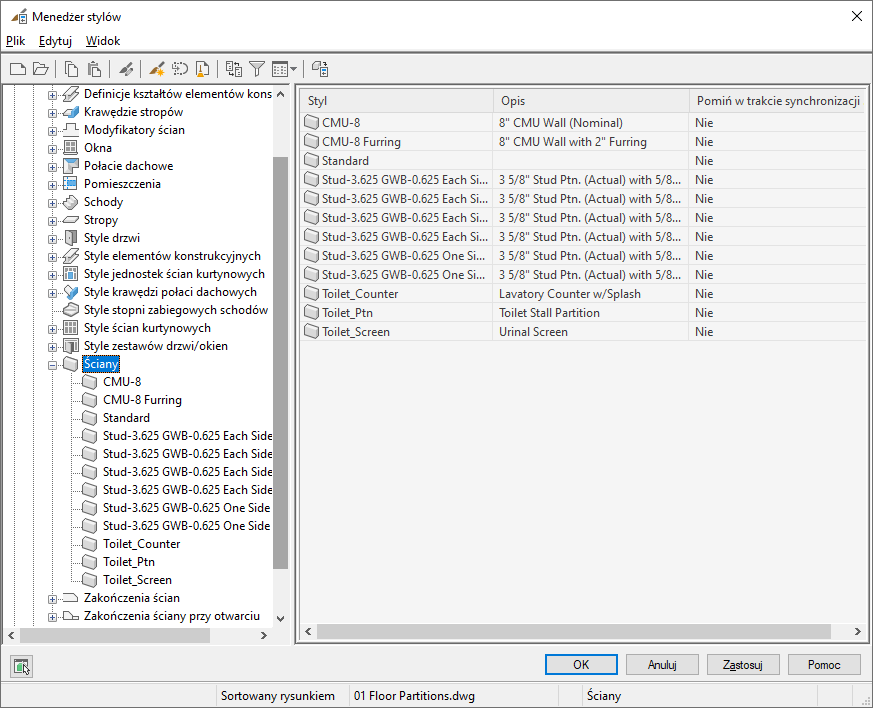The image size is (873, 708).
Task: Click the Krawędzie stropów icon in tree
Action: tap(70, 112)
